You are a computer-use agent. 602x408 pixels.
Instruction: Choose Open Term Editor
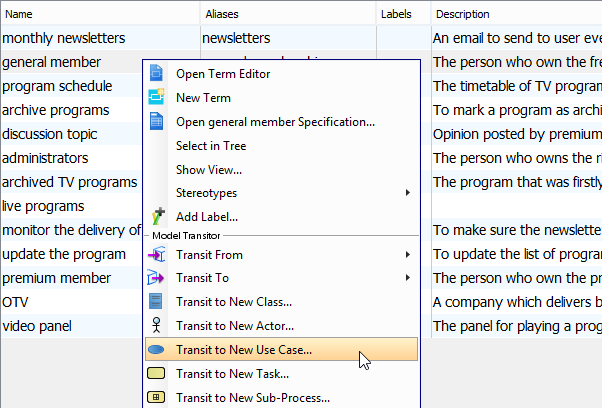(x=281, y=74)
